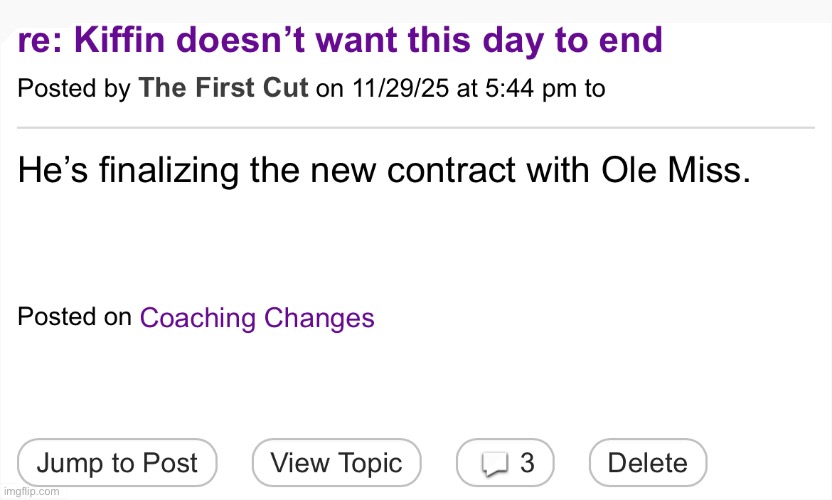Viewport: 832px width, 500px height.
Task: Click the trailing "to" after the timestamp
Action: tap(594, 88)
